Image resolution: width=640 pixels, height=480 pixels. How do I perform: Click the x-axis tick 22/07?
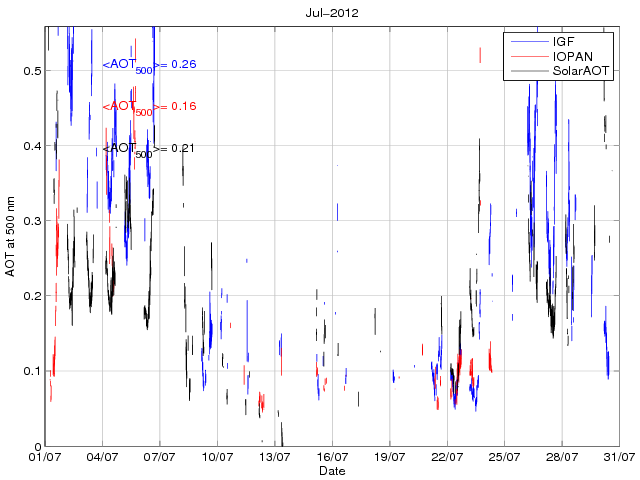[447, 457]
